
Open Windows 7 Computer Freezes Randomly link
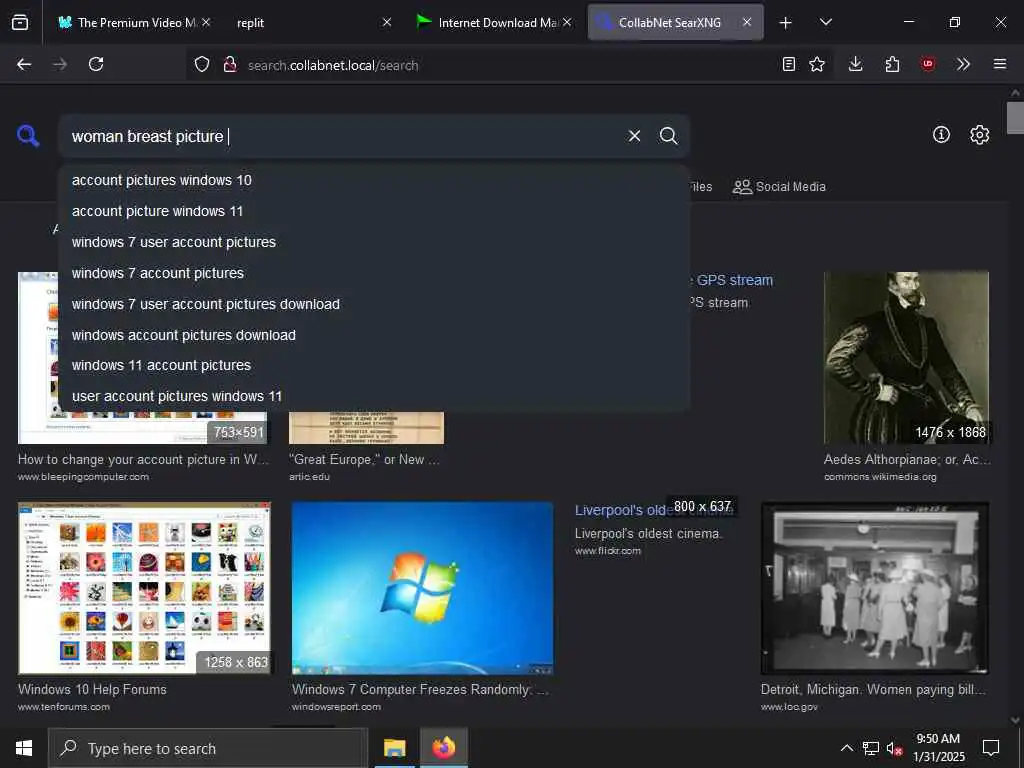click(421, 689)
